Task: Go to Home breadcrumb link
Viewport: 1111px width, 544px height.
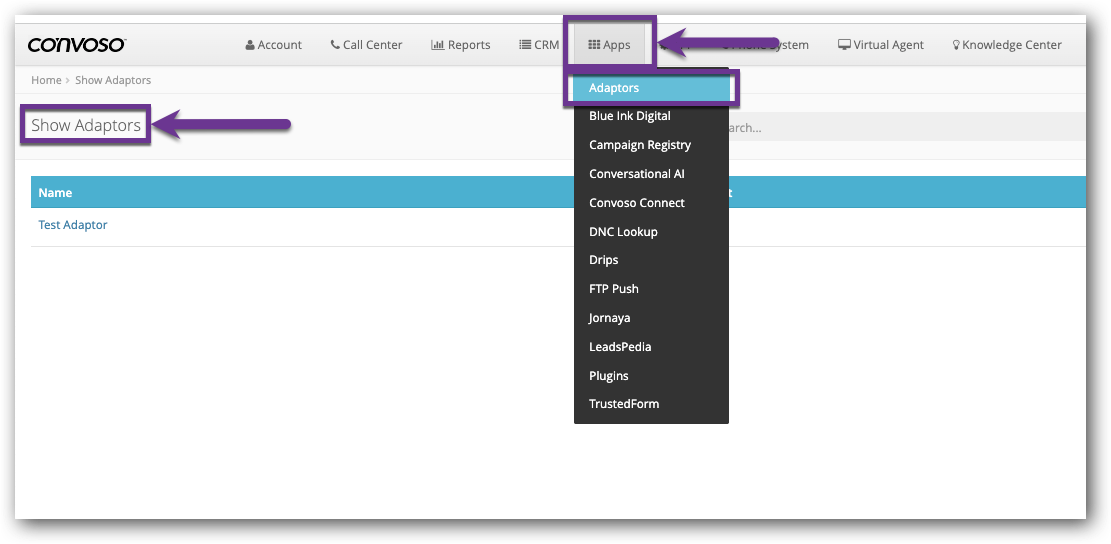Action: pos(46,80)
